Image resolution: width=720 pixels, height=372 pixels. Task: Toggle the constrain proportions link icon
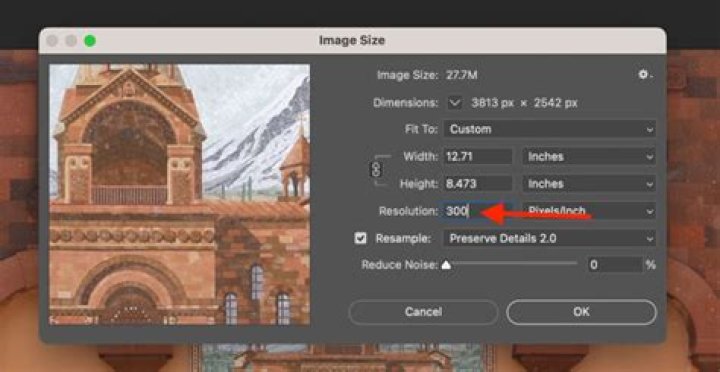376,170
